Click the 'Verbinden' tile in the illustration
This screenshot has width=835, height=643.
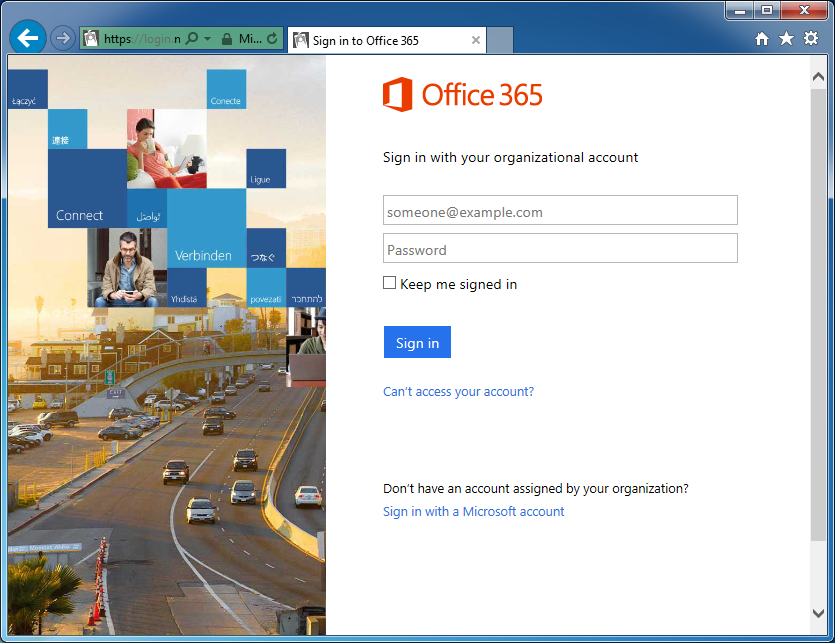pos(207,228)
